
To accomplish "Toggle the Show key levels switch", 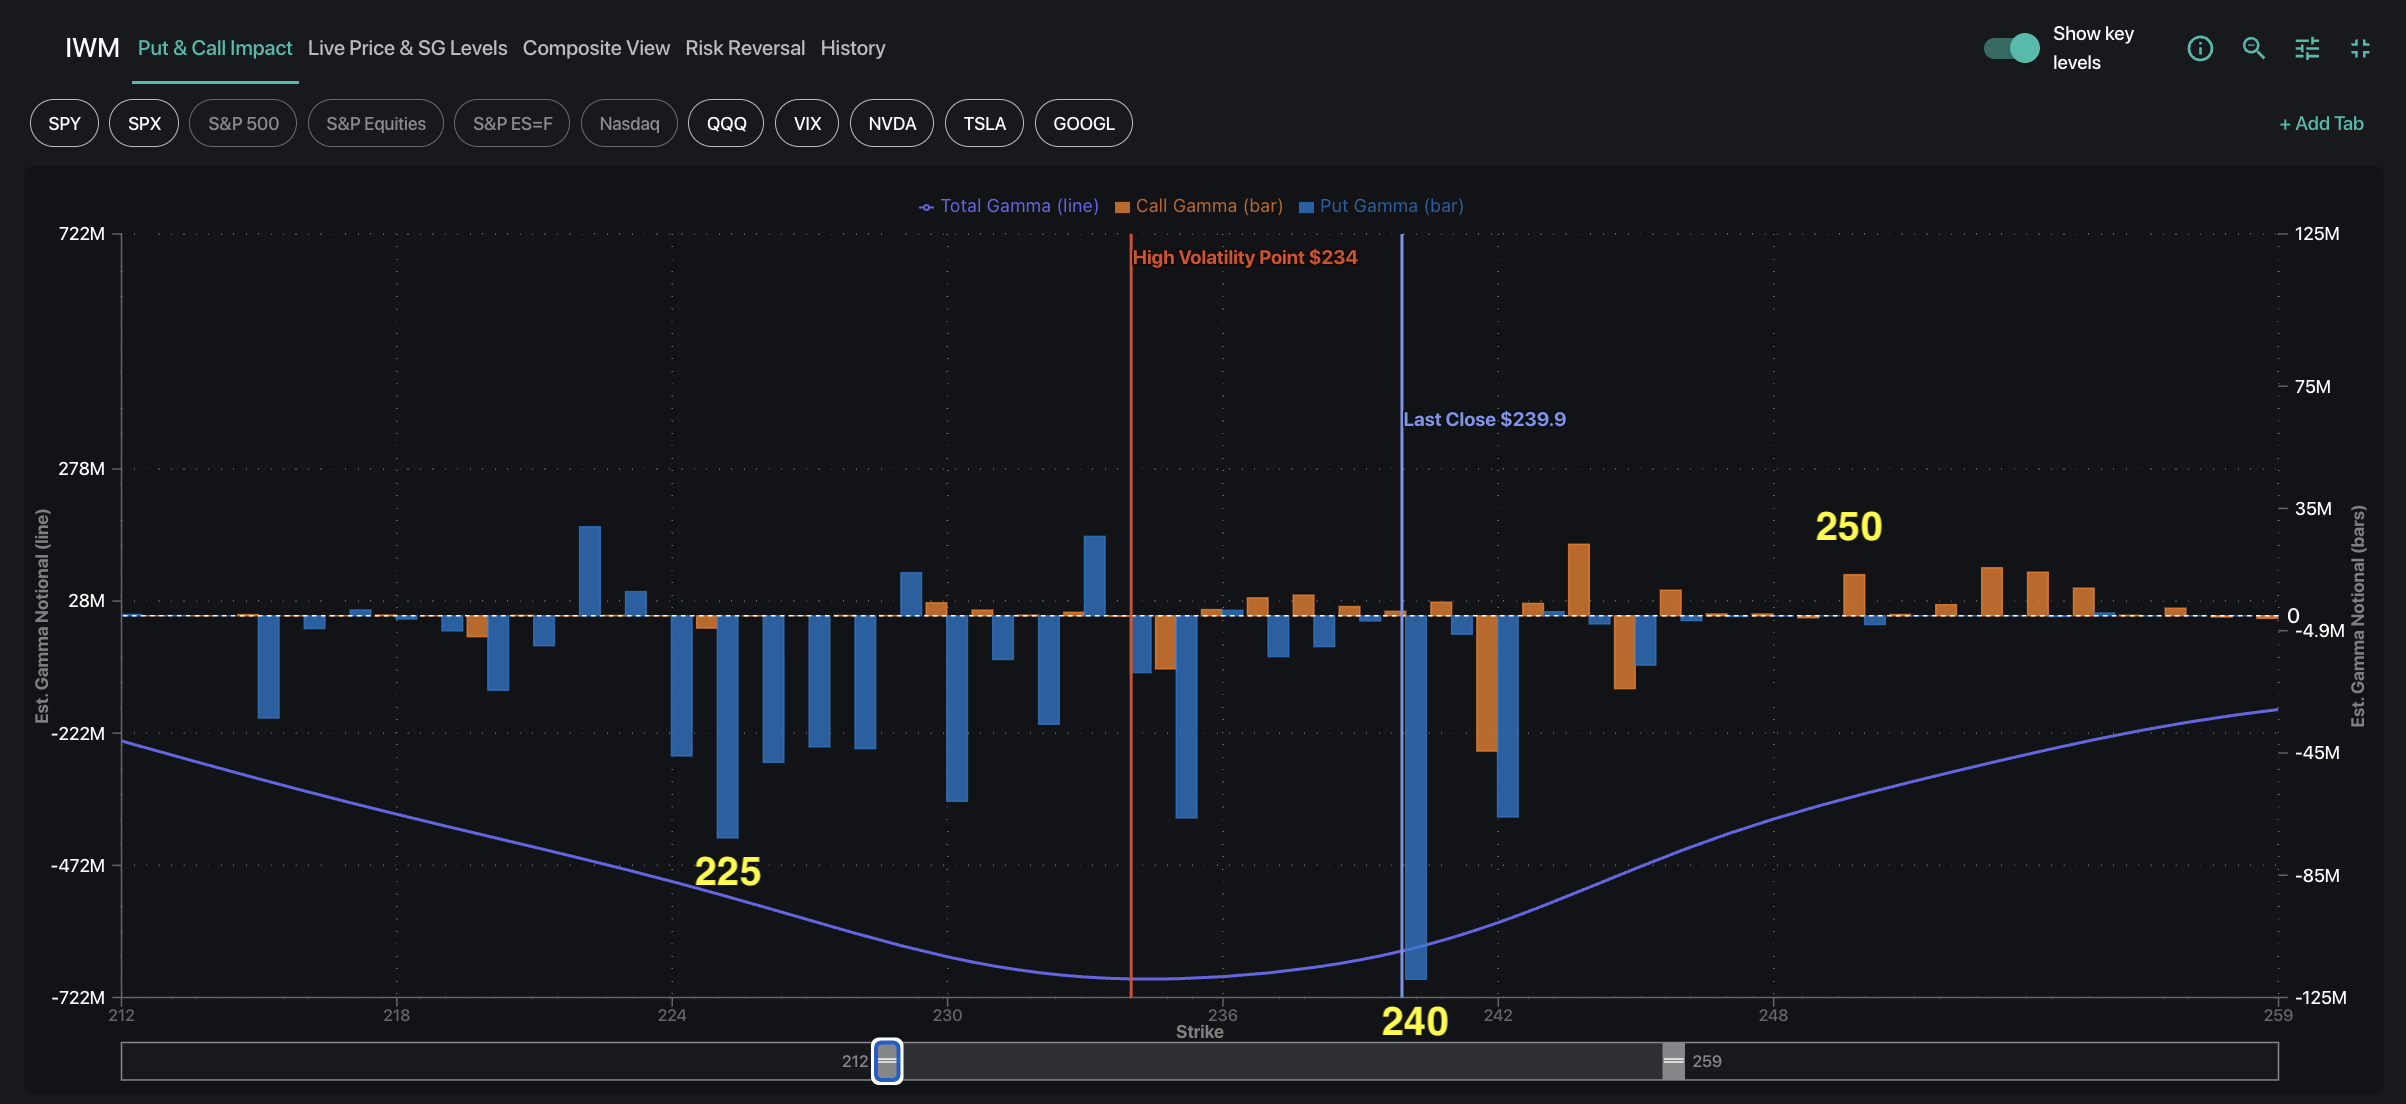I will point(2012,48).
